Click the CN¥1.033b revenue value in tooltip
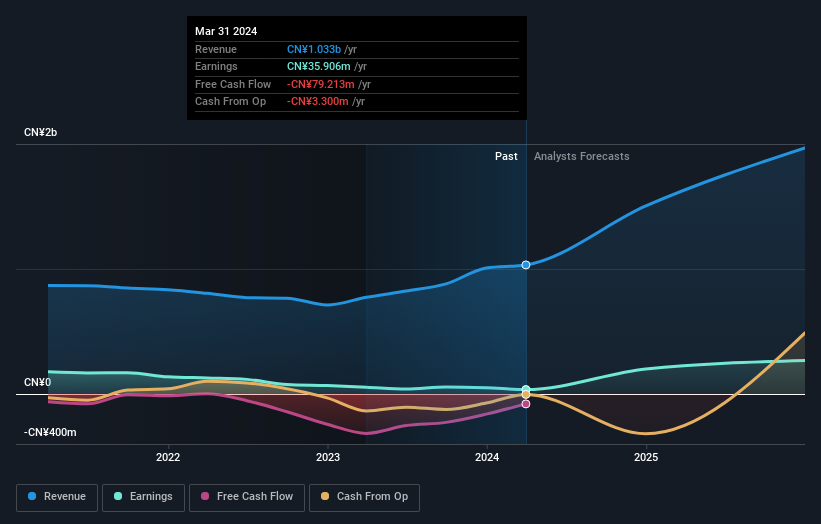Image resolution: width=821 pixels, height=524 pixels. point(314,49)
